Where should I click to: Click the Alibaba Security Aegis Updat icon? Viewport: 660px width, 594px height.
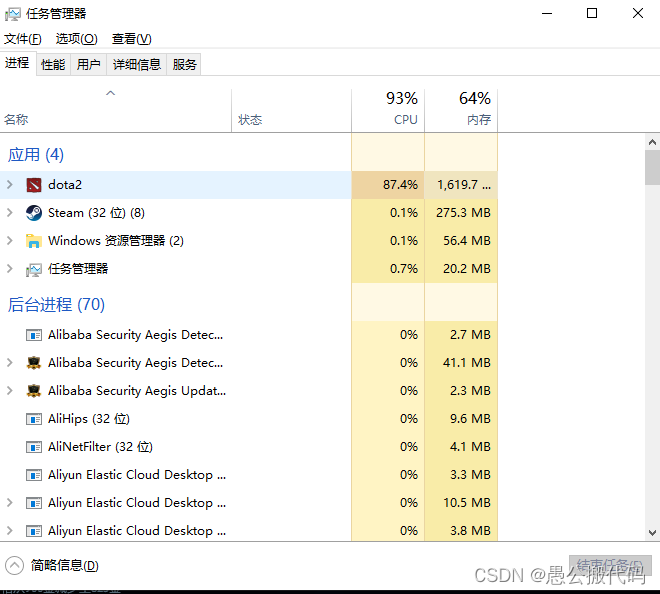(x=34, y=391)
